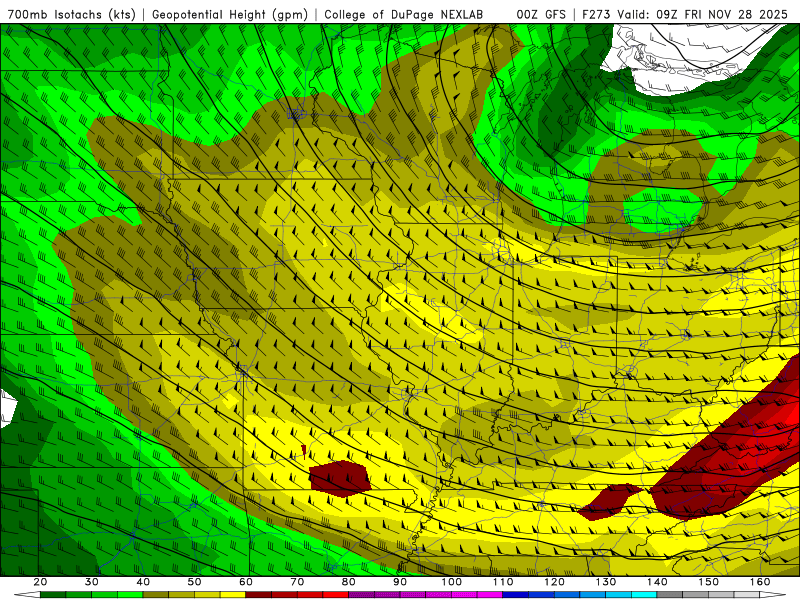Click the 150 value on the color scale
800x600 pixels.
coord(708,582)
